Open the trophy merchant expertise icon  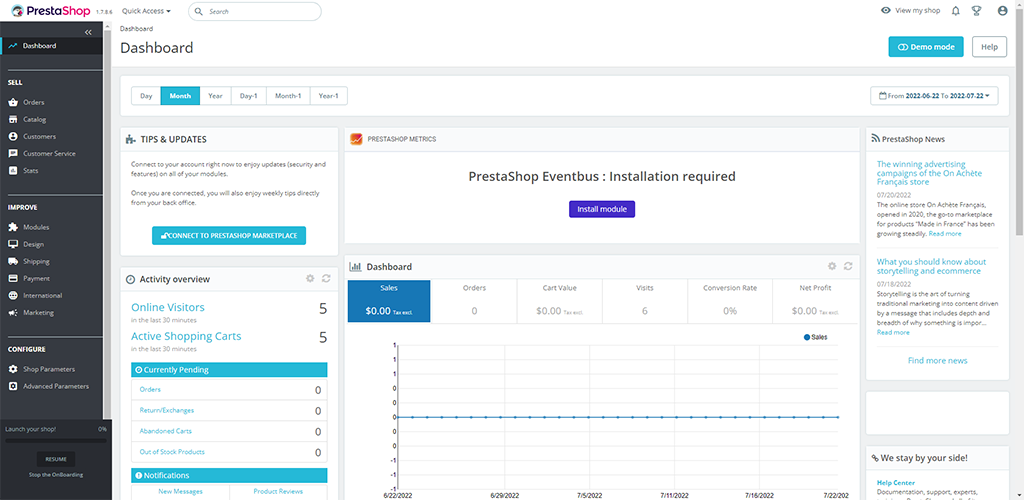click(x=976, y=10)
